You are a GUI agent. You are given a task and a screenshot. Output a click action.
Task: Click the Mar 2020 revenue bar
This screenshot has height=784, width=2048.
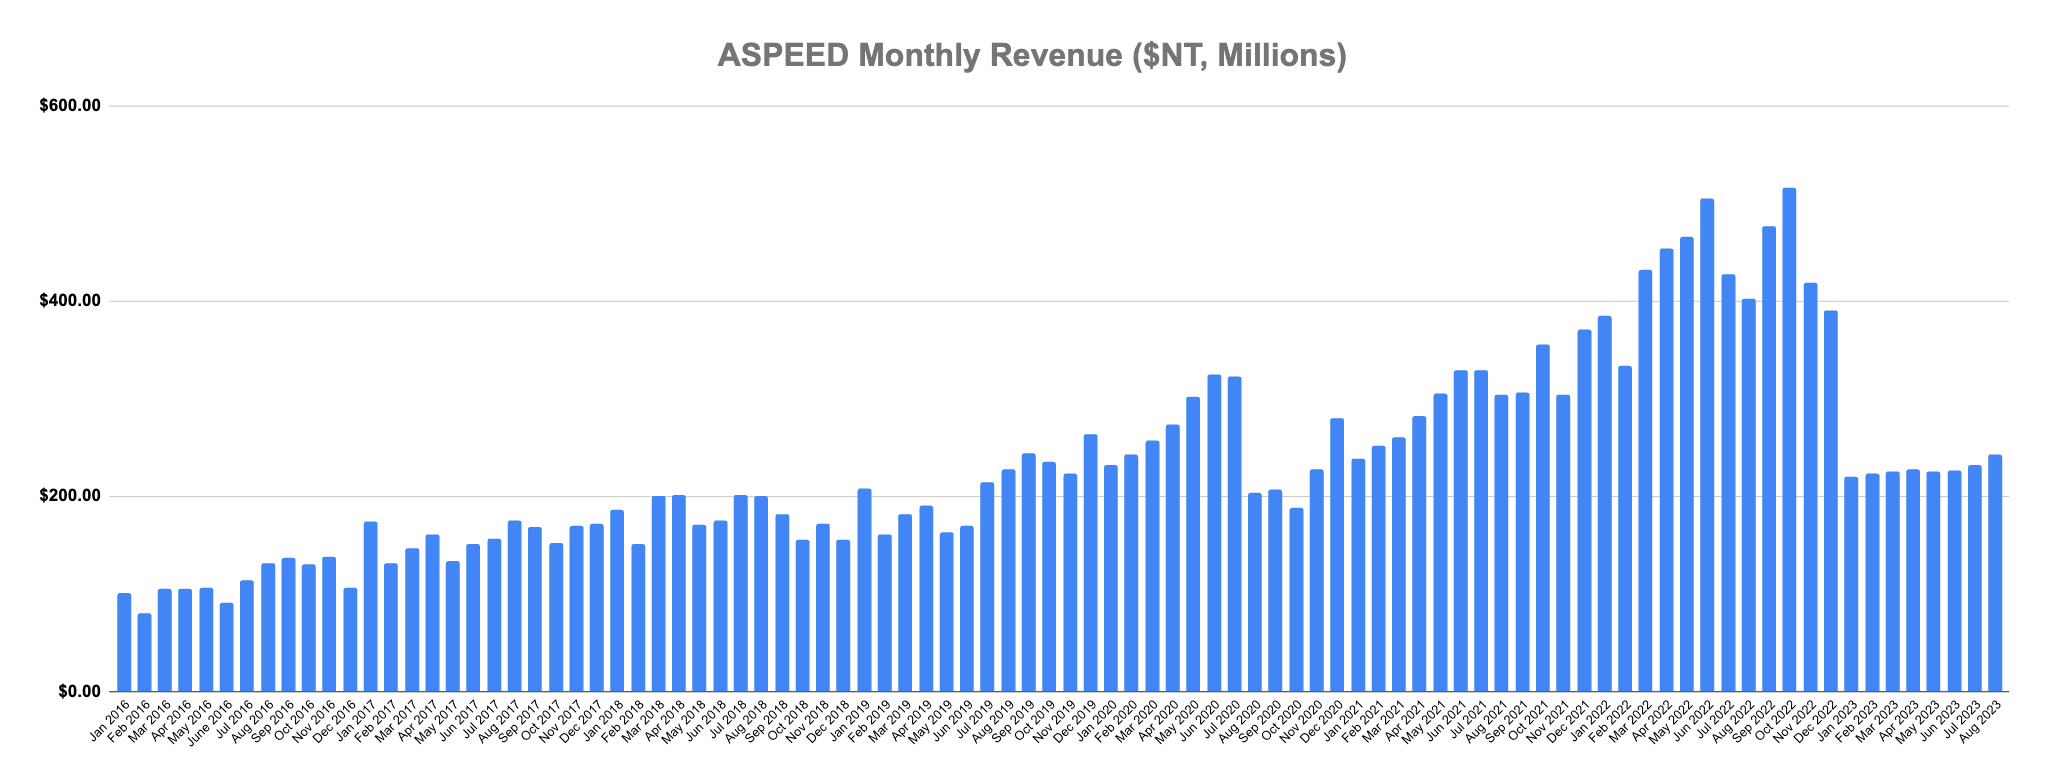[1152, 566]
